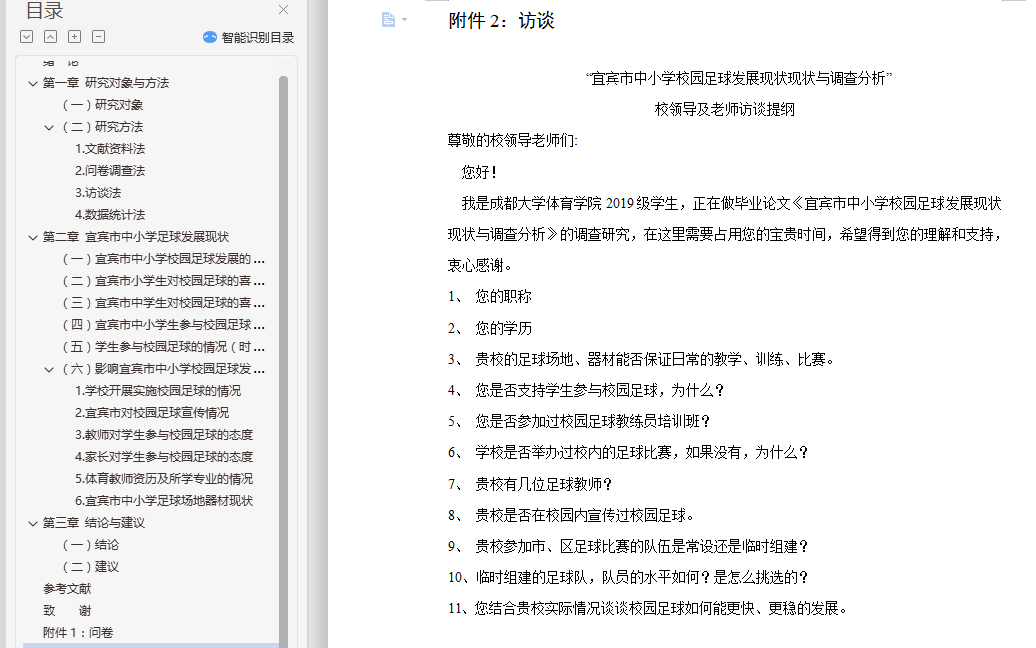Image resolution: width=1036 pixels, height=648 pixels.
Task: Jump to 第三章 结论与建议
Action: coord(94,523)
